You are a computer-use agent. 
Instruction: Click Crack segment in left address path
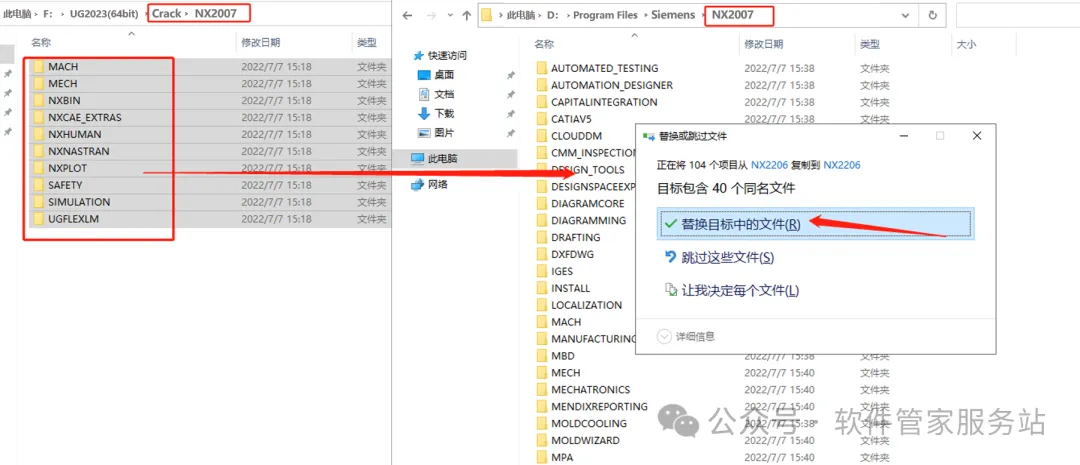pos(165,12)
